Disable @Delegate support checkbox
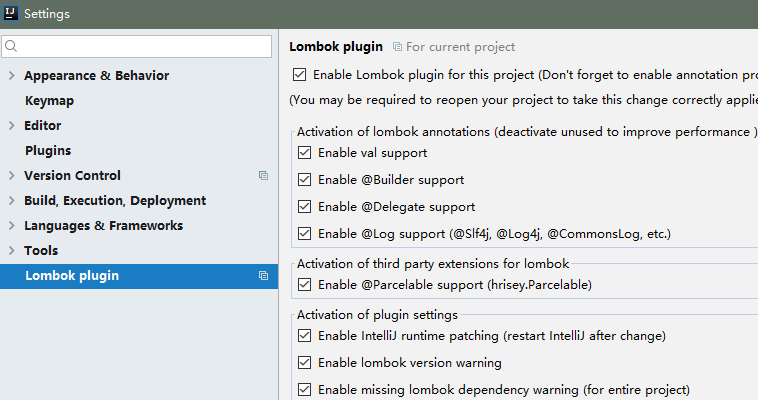Image resolution: width=758 pixels, height=400 pixels. click(x=305, y=207)
